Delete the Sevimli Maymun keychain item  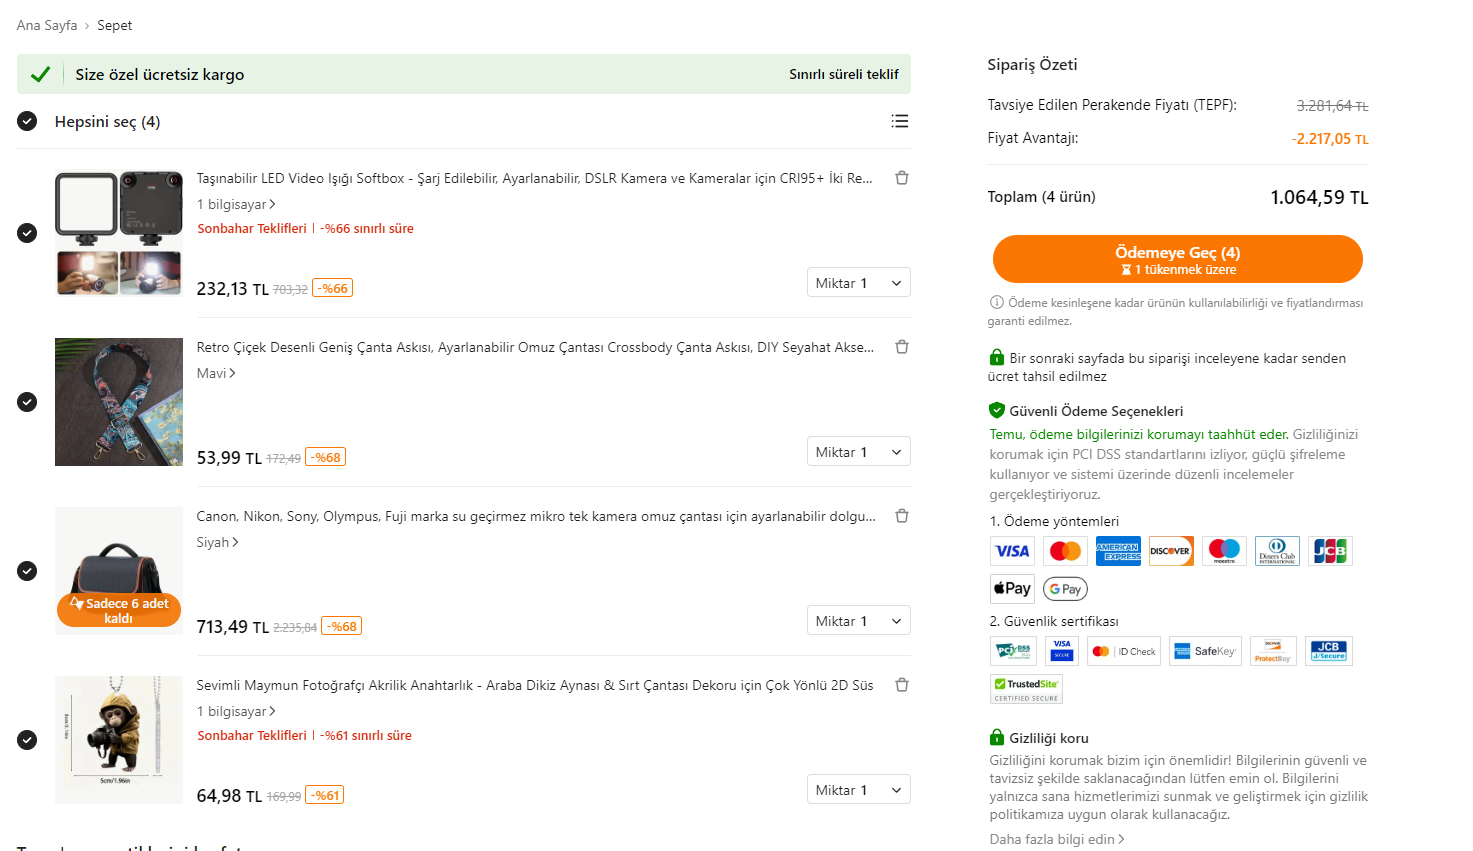(901, 685)
